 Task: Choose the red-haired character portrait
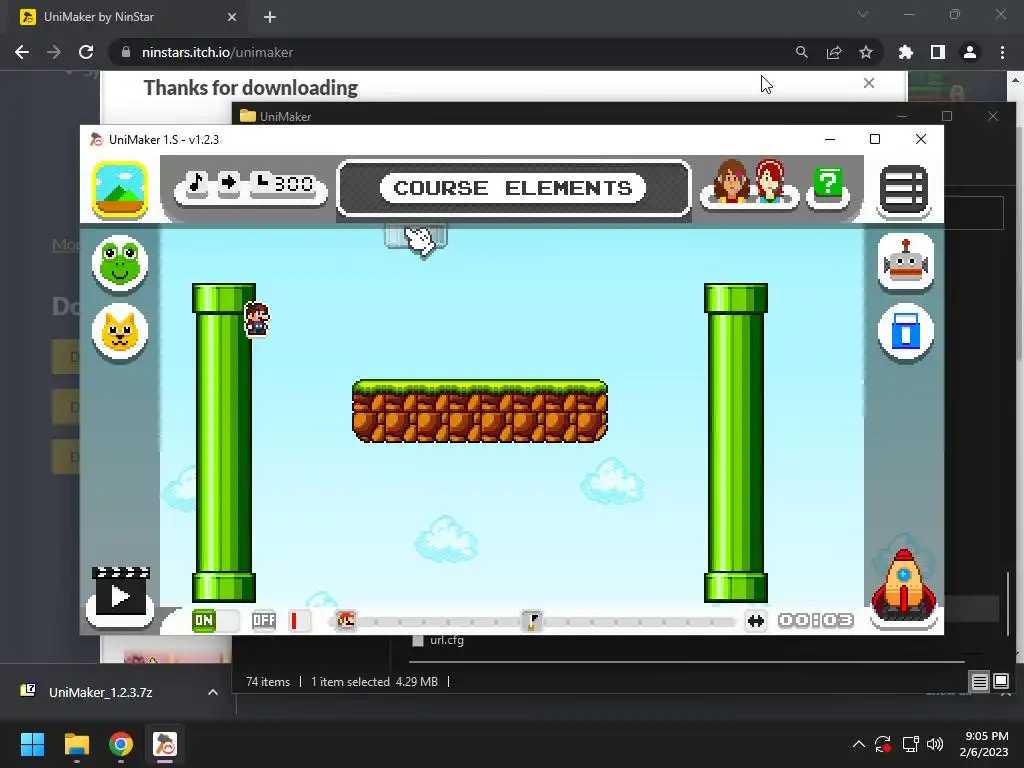771,180
